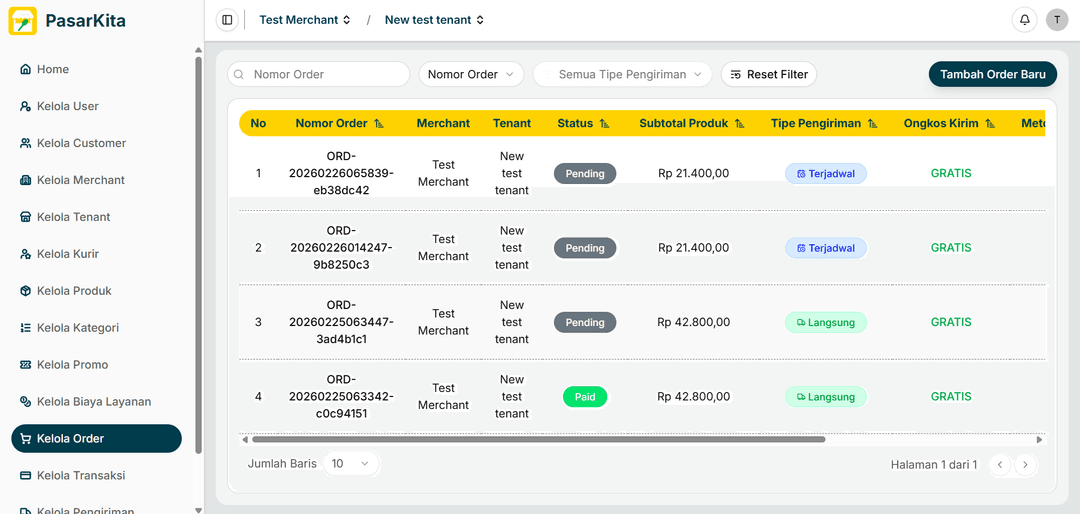Sort by Subtotal Produk column icon
The height and width of the screenshot is (514, 1080).
coord(740,124)
